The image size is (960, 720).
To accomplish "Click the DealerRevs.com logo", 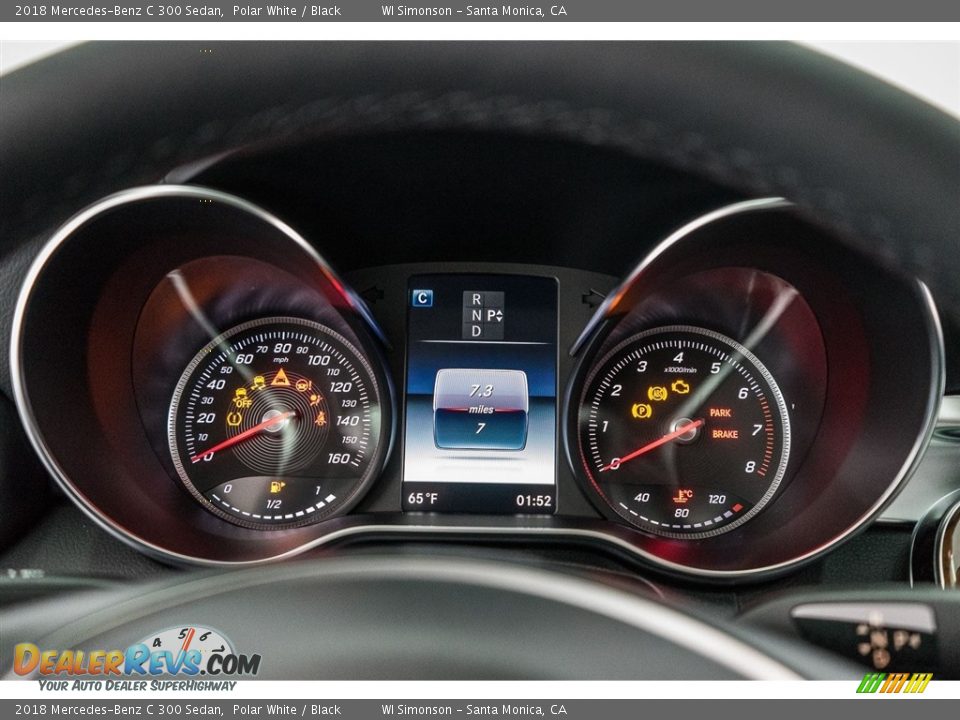I will [137, 660].
